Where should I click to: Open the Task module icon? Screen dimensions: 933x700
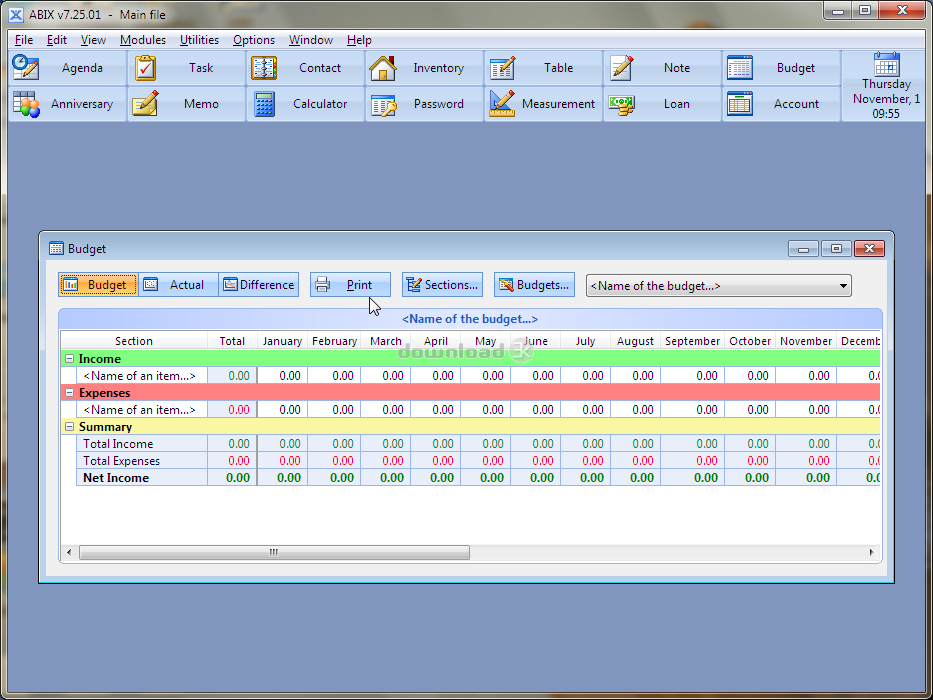click(x=145, y=68)
